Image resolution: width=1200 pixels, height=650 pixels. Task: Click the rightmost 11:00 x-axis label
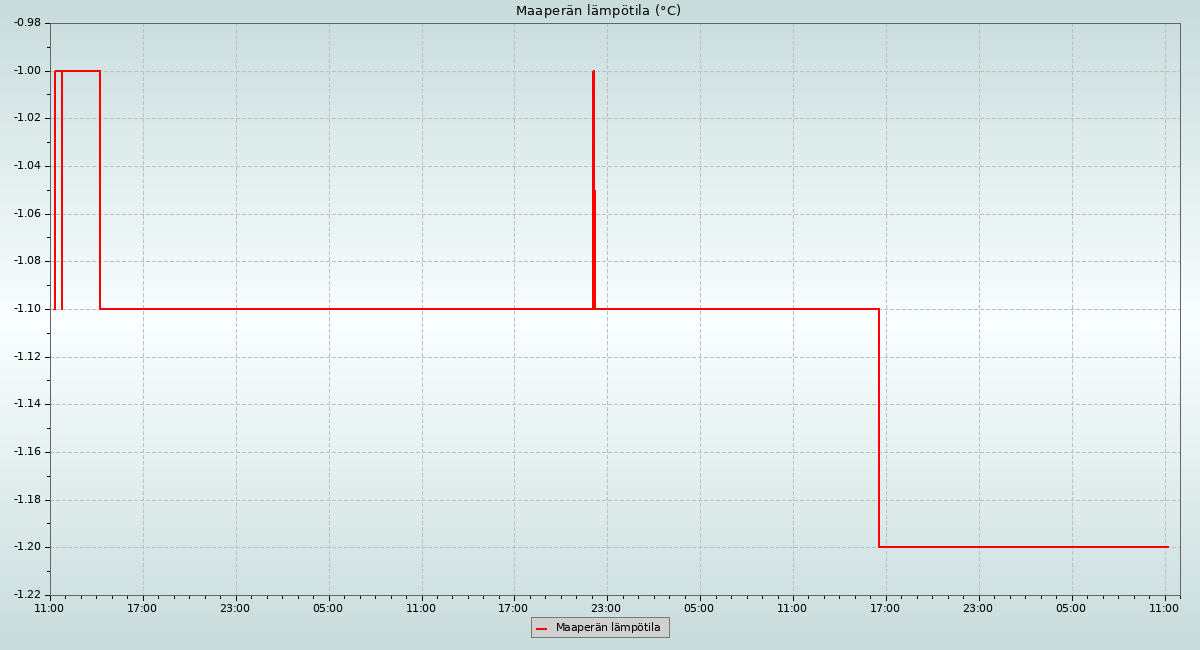pyautogui.click(x=1164, y=608)
